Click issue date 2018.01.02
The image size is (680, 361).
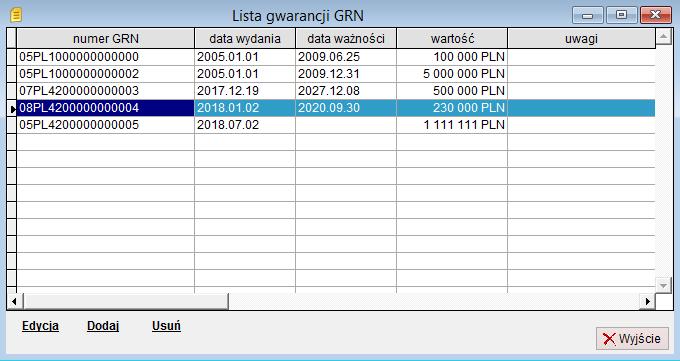228,108
